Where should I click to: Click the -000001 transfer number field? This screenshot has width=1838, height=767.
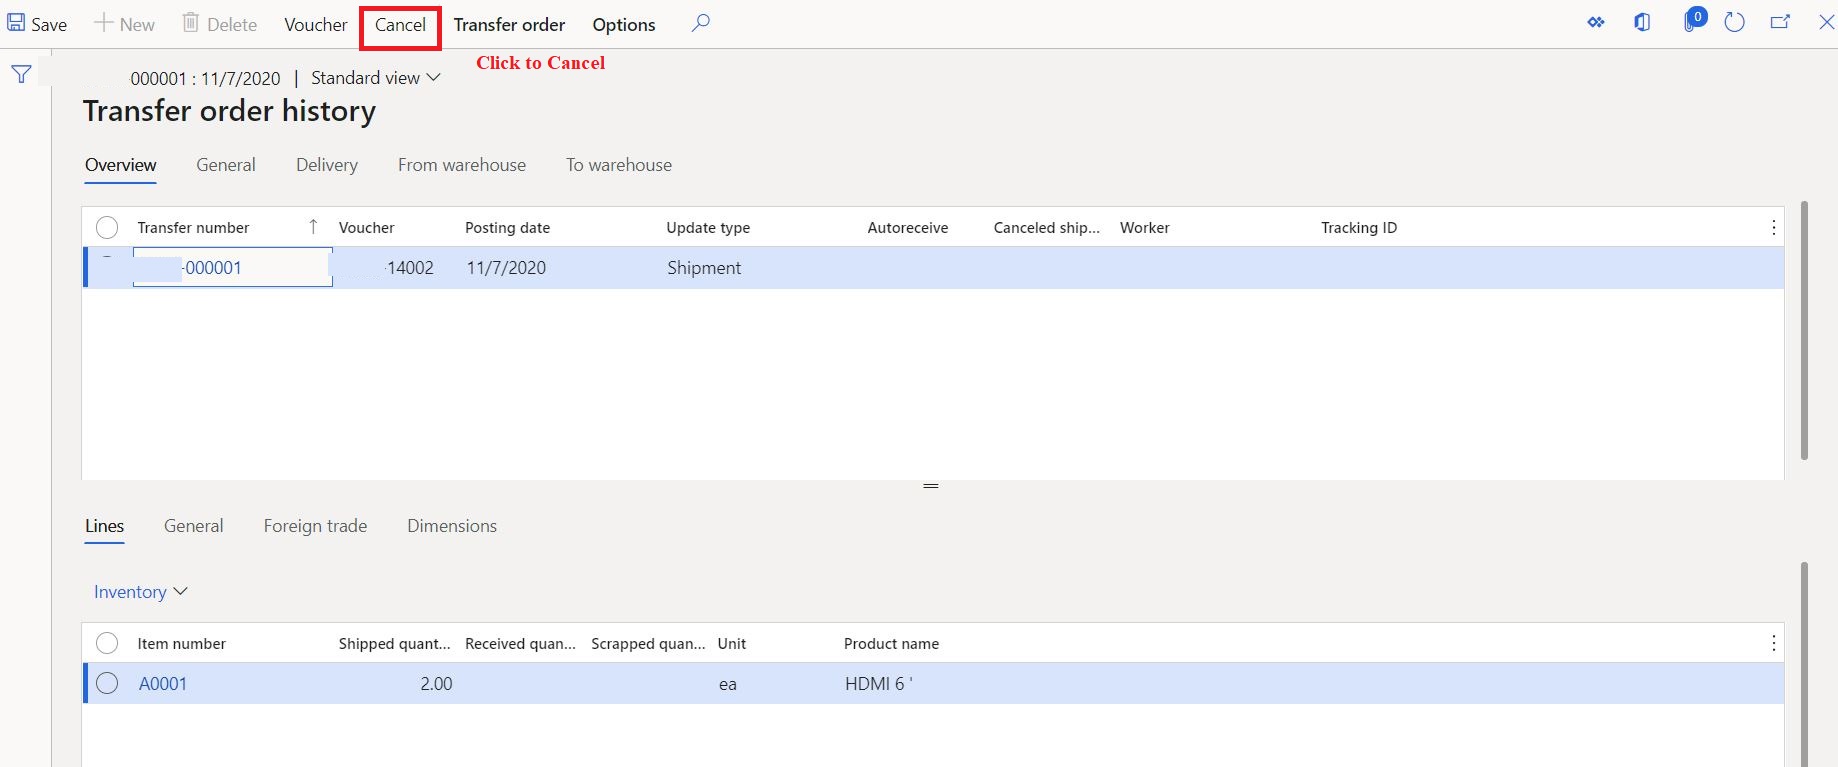[233, 268]
